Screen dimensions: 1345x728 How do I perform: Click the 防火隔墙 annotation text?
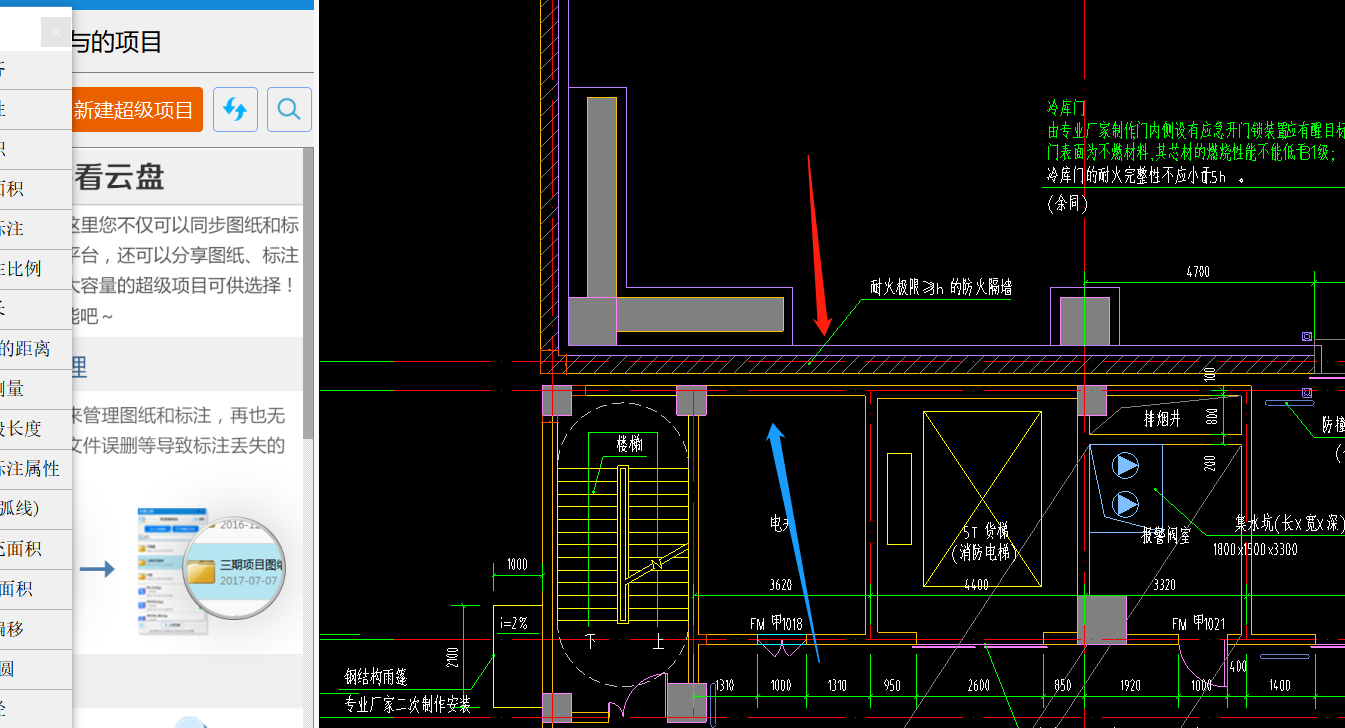pos(941,288)
